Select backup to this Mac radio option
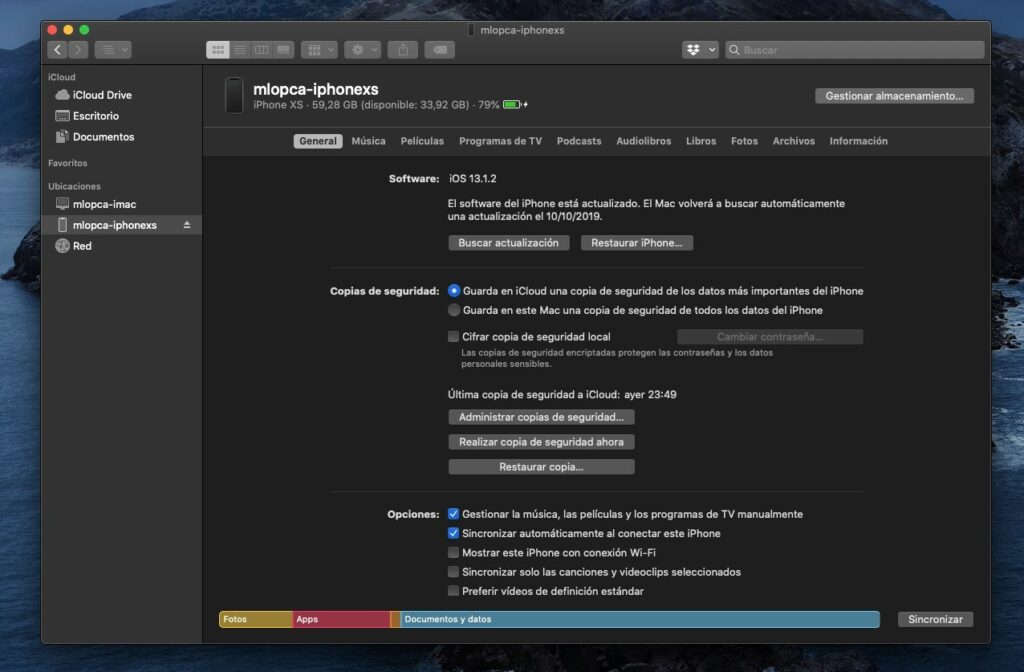1024x672 pixels. click(454, 310)
